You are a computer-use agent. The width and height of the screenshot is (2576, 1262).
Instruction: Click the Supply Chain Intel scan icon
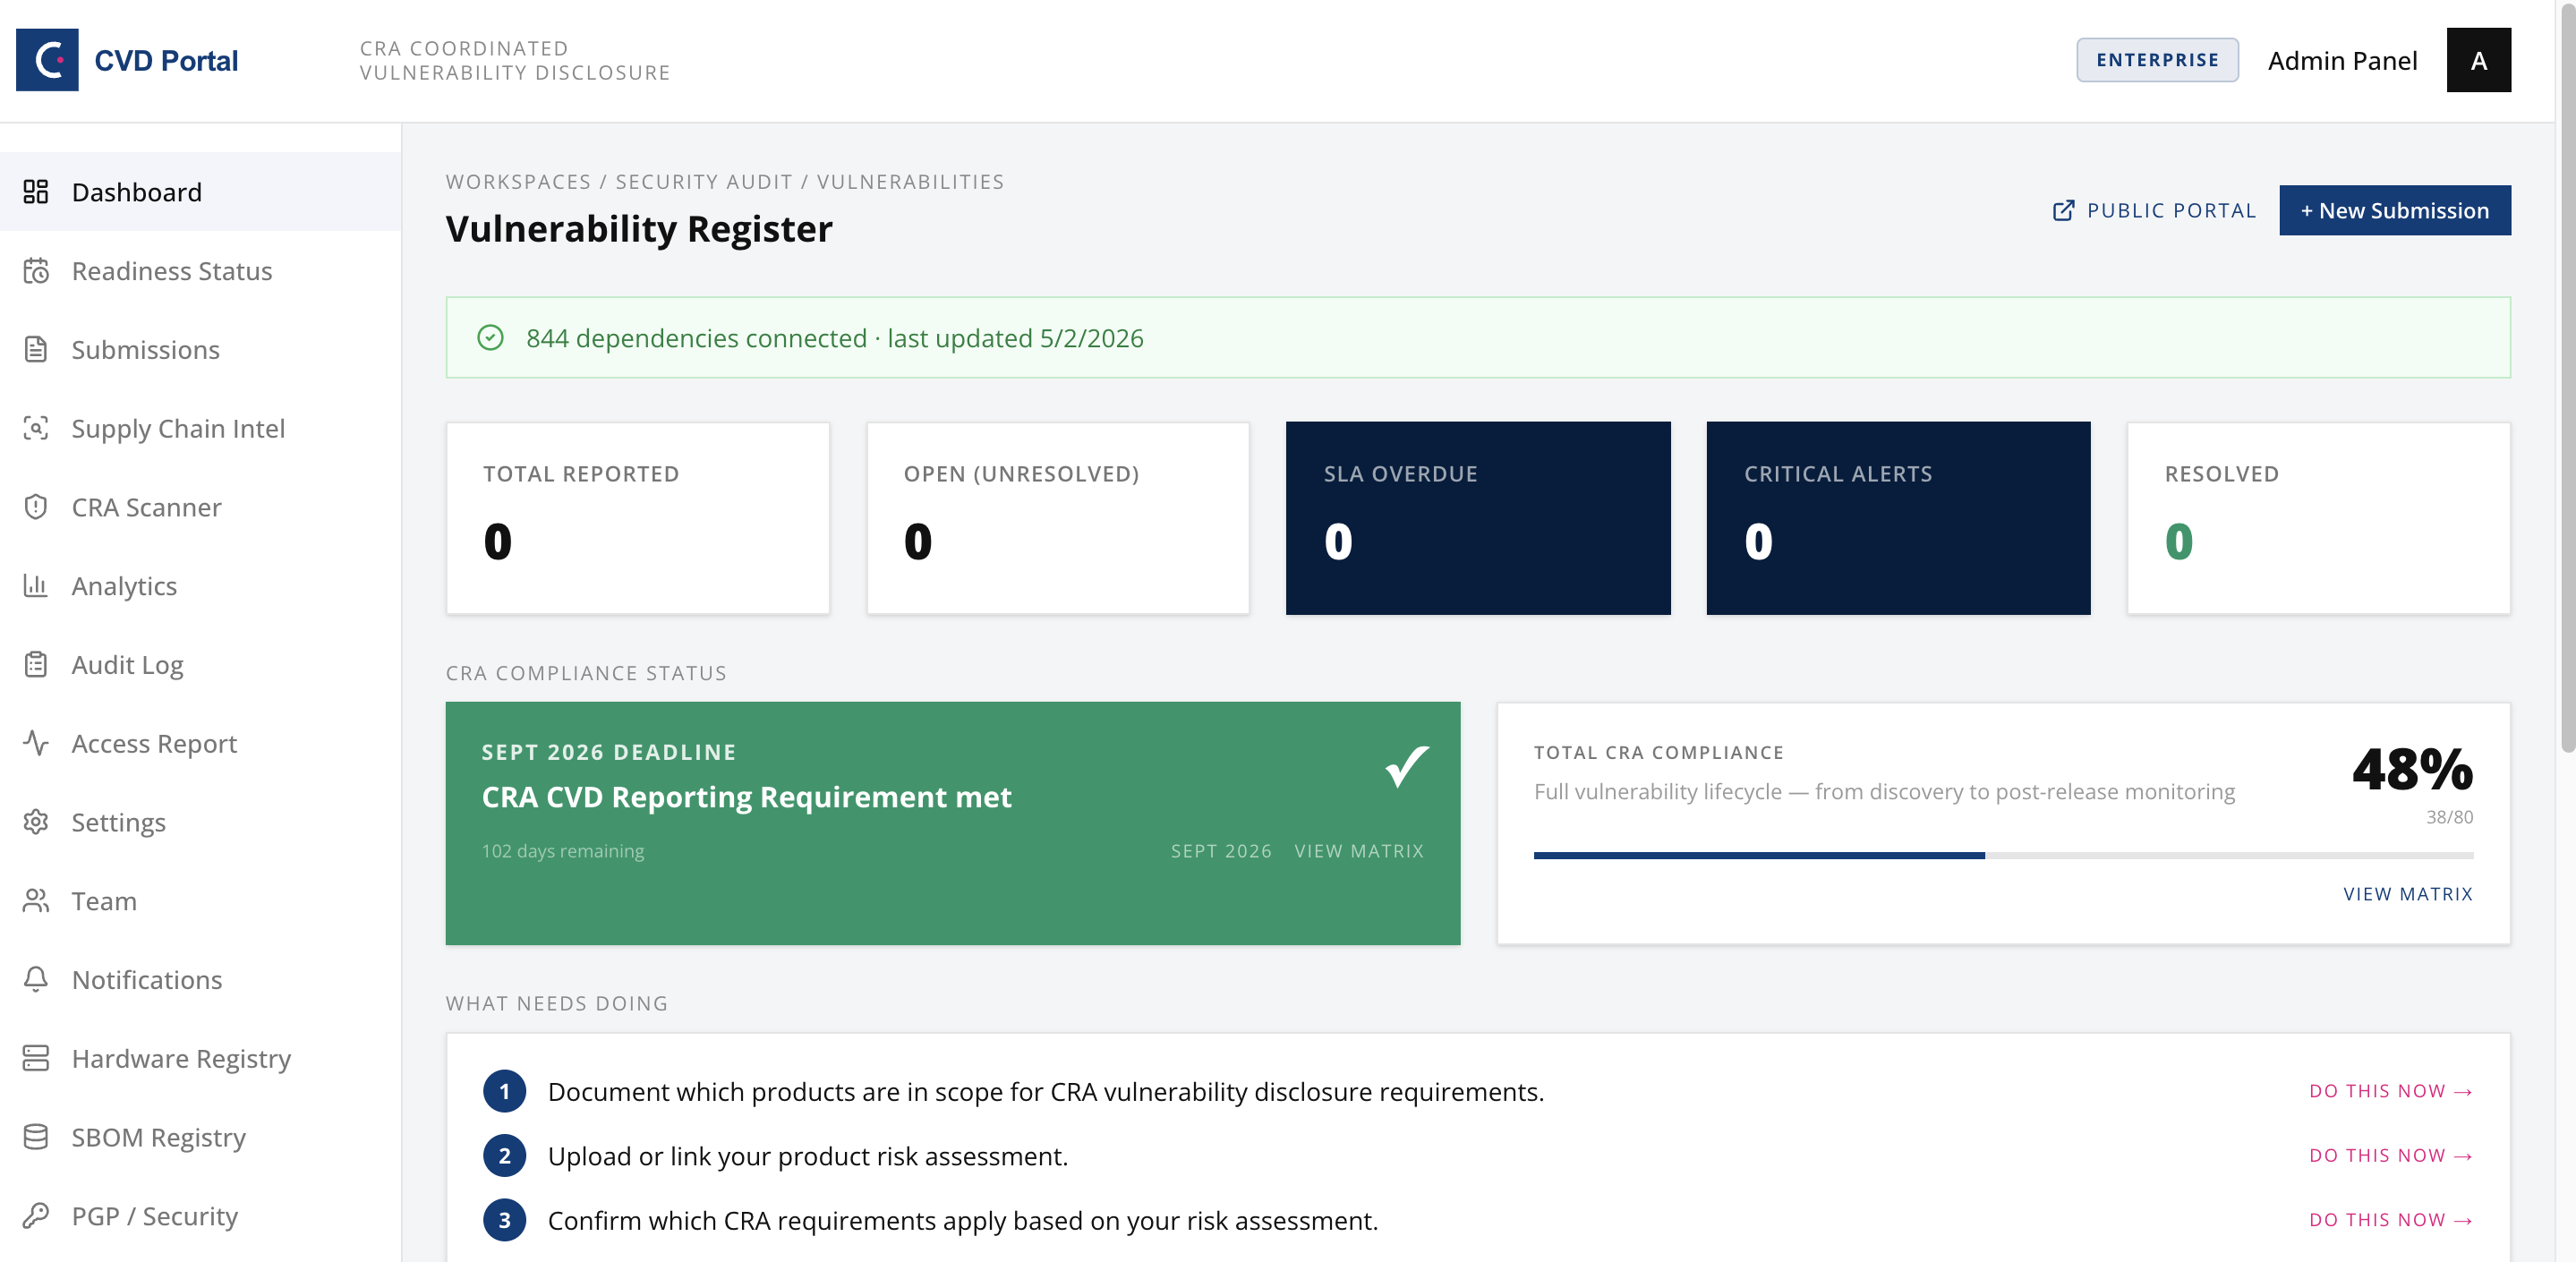click(36, 428)
